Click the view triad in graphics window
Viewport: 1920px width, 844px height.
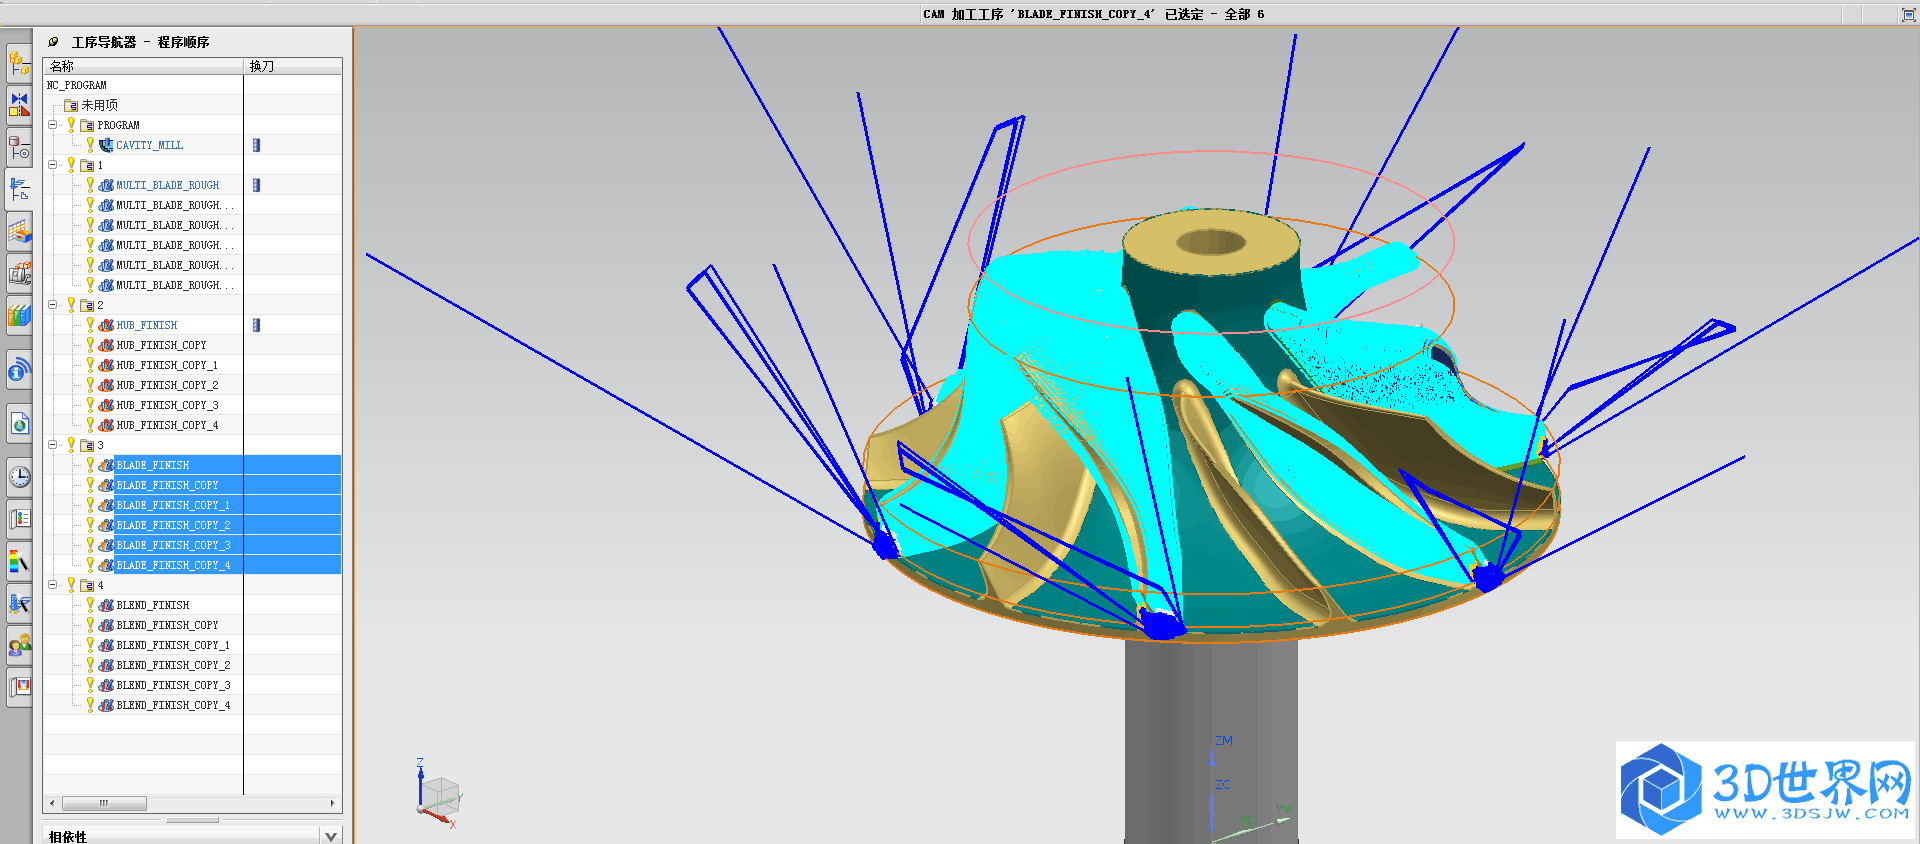tap(437, 795)
